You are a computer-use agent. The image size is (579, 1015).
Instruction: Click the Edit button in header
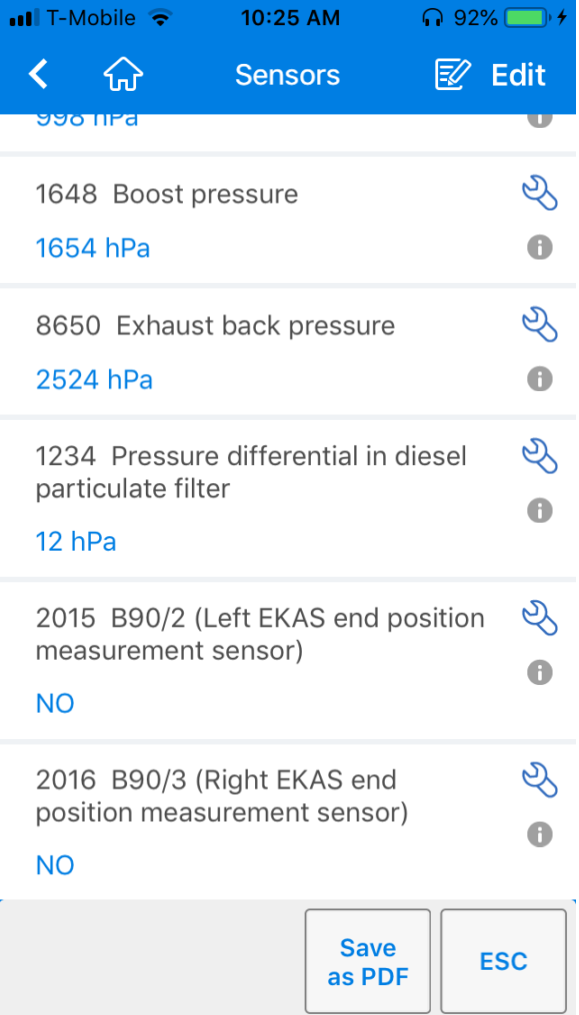point(490,75)
